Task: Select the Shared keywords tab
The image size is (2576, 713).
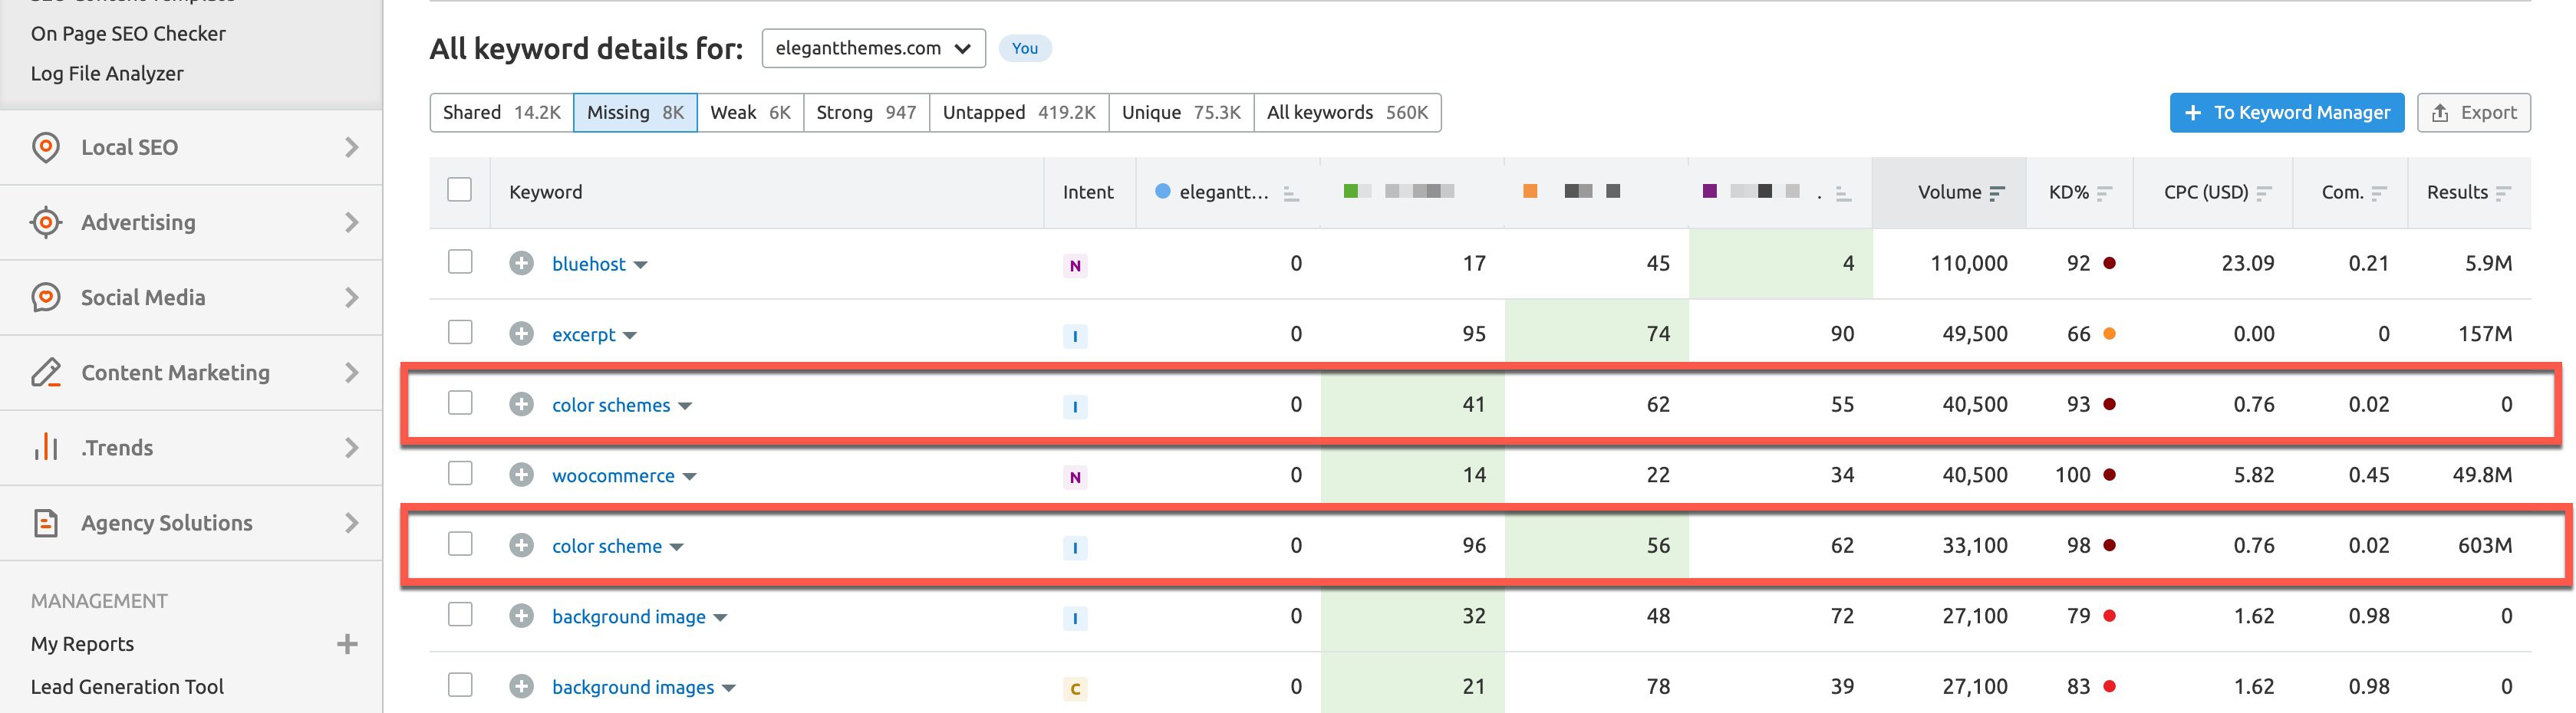Action: point(501,113)
